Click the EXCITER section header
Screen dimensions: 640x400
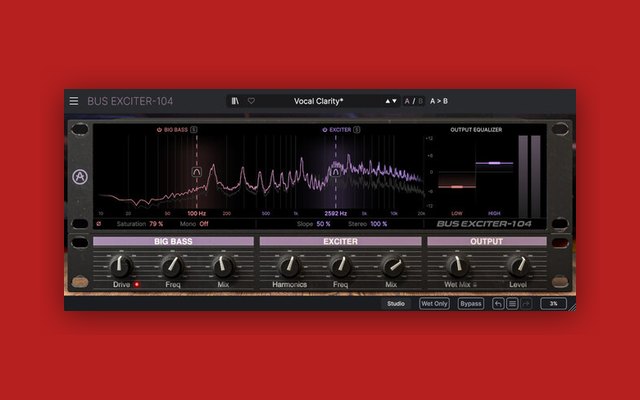pos(340,241)
